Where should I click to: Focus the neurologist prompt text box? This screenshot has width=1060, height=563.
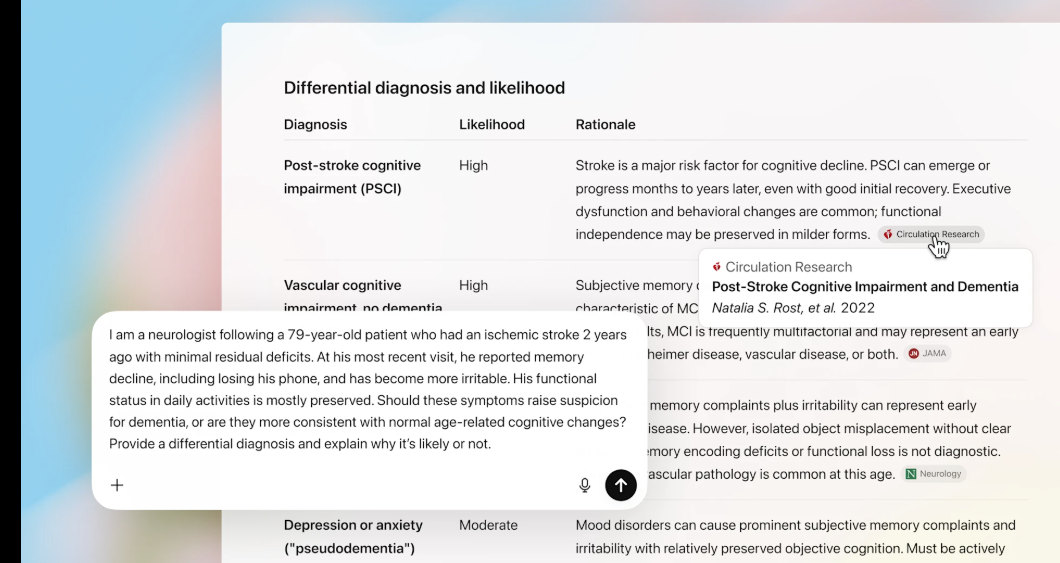point(369,388)
